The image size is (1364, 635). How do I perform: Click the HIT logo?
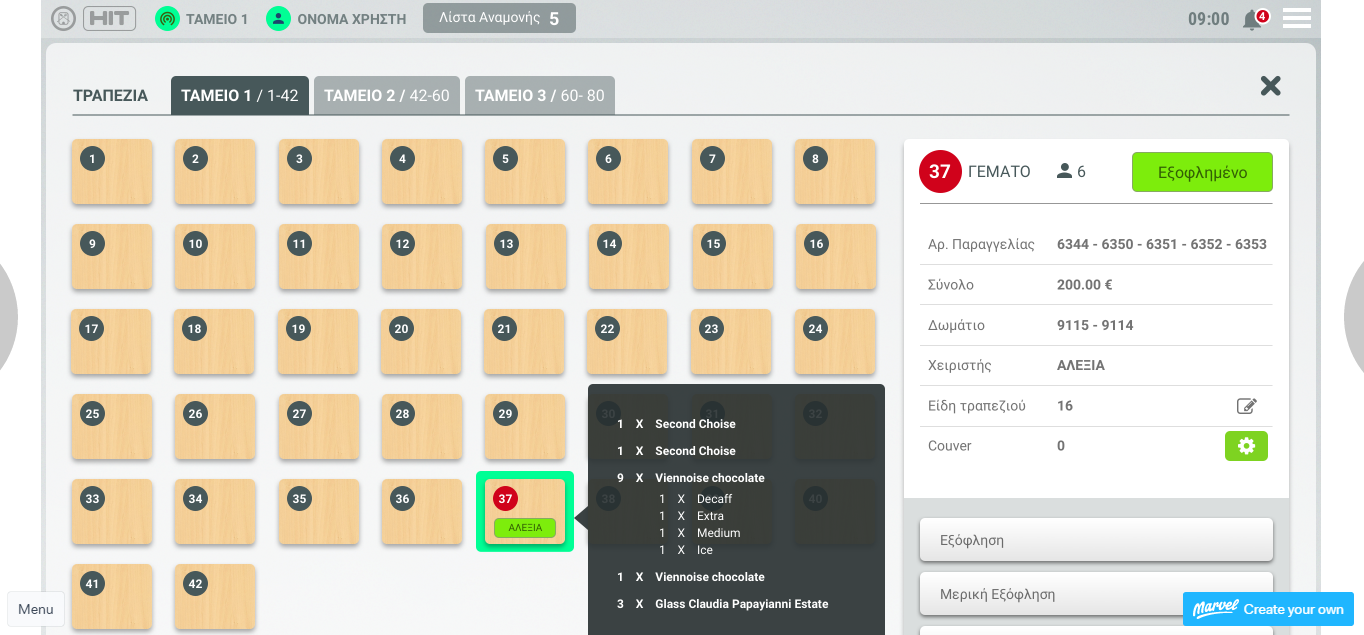110,18
